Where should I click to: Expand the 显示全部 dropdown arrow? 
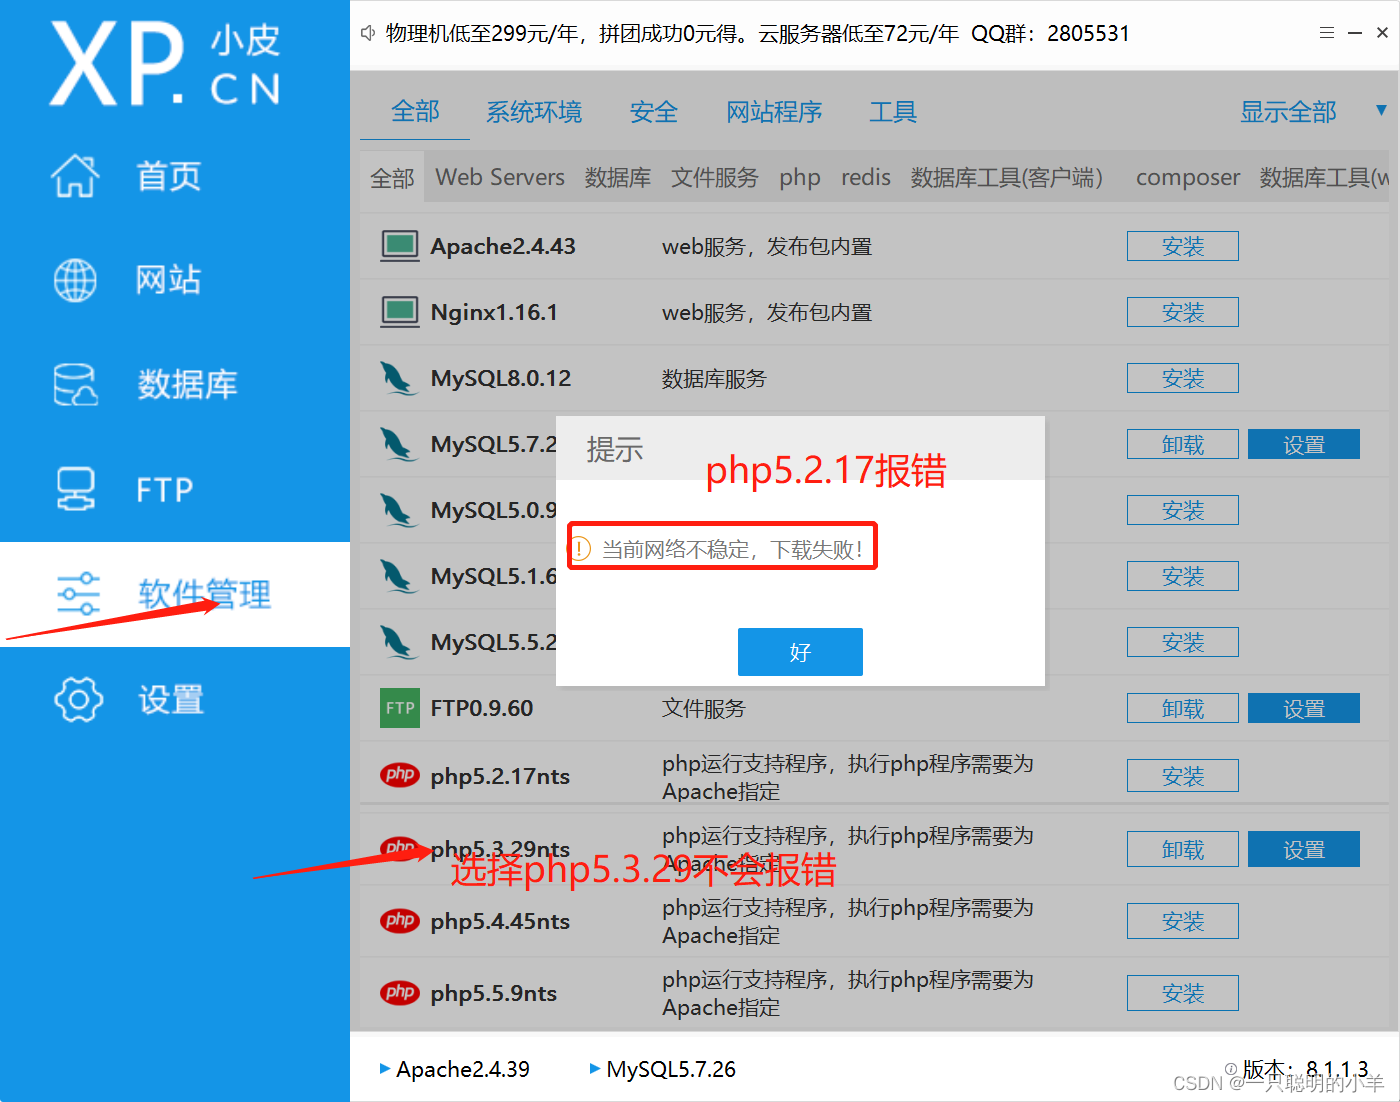coord(1381,110)
